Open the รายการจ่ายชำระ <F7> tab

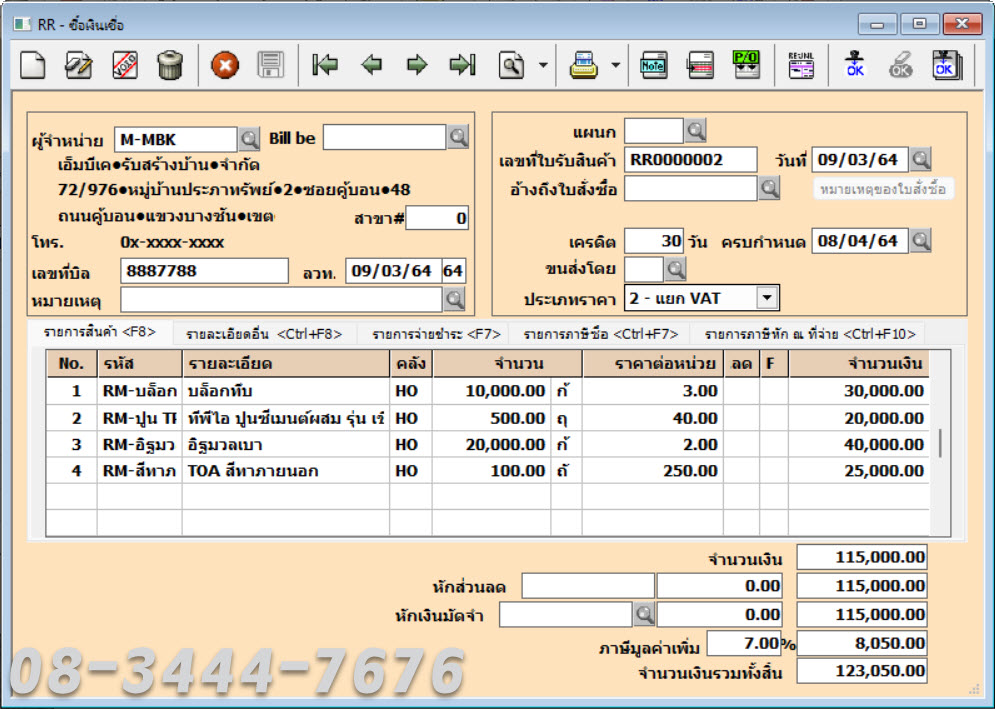[436, 334]
